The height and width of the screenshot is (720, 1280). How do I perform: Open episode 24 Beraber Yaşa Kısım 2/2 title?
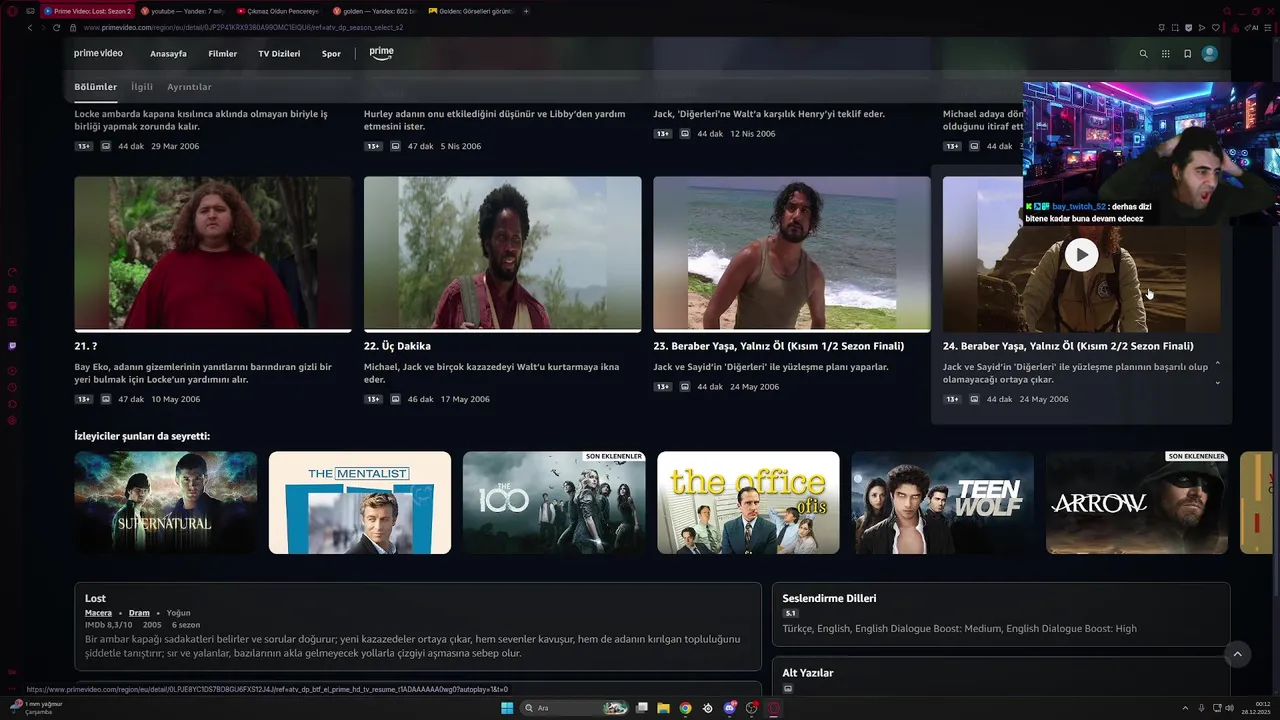click(1068, 346)
